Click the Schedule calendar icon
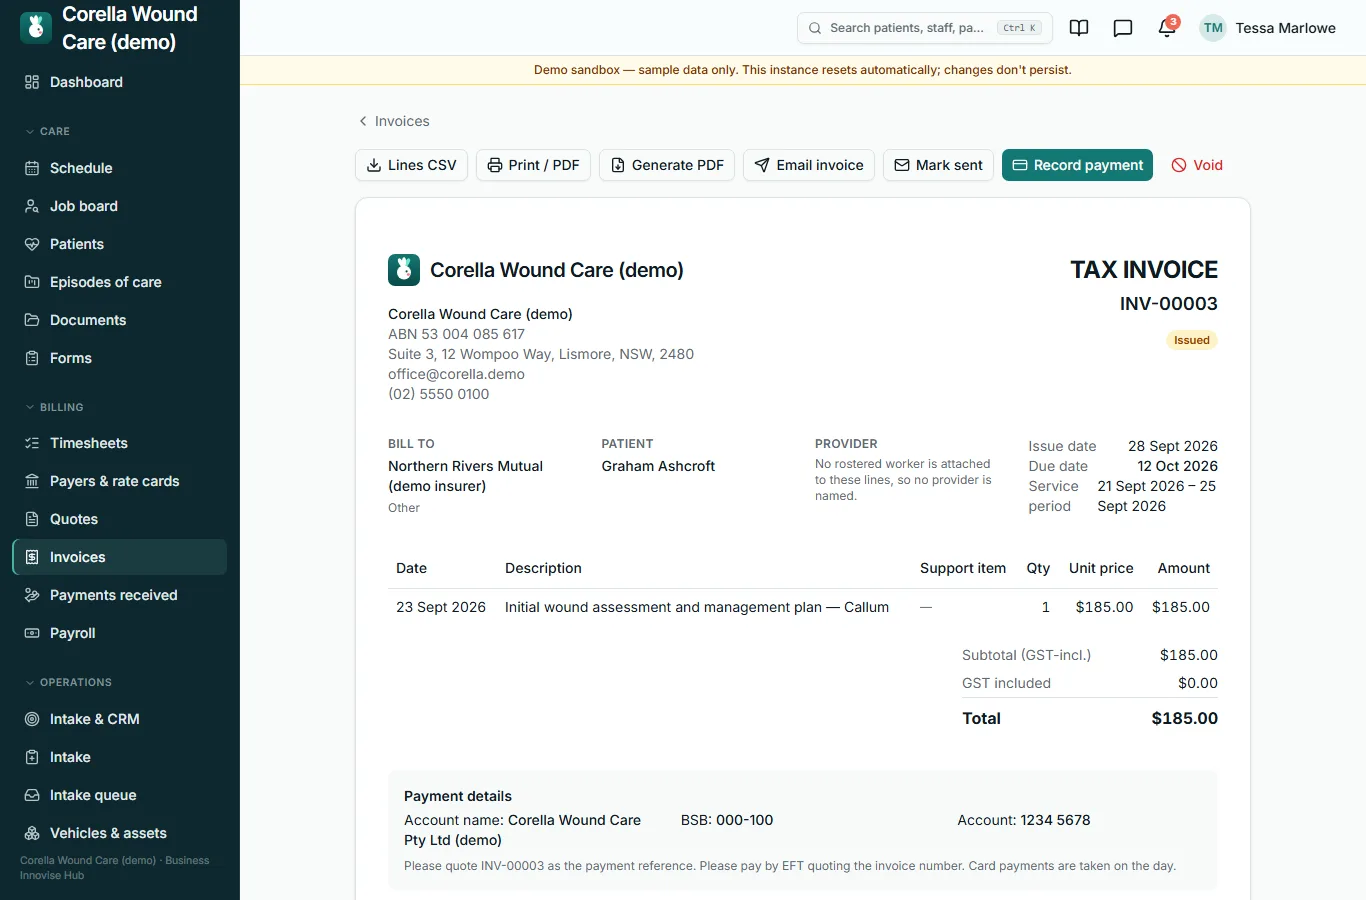Image resolution: width=1366 pixels, height=900 pixels. (32, 168)
